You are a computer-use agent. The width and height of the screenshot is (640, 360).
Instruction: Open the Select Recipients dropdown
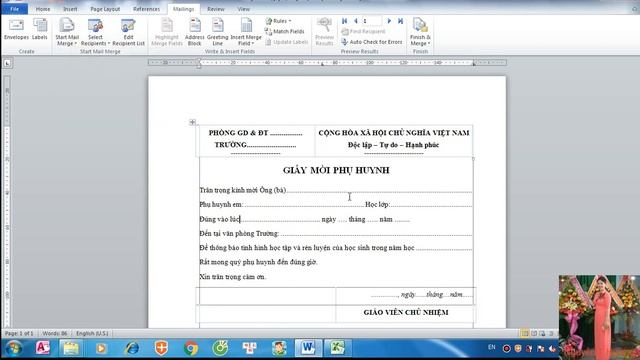95,32
